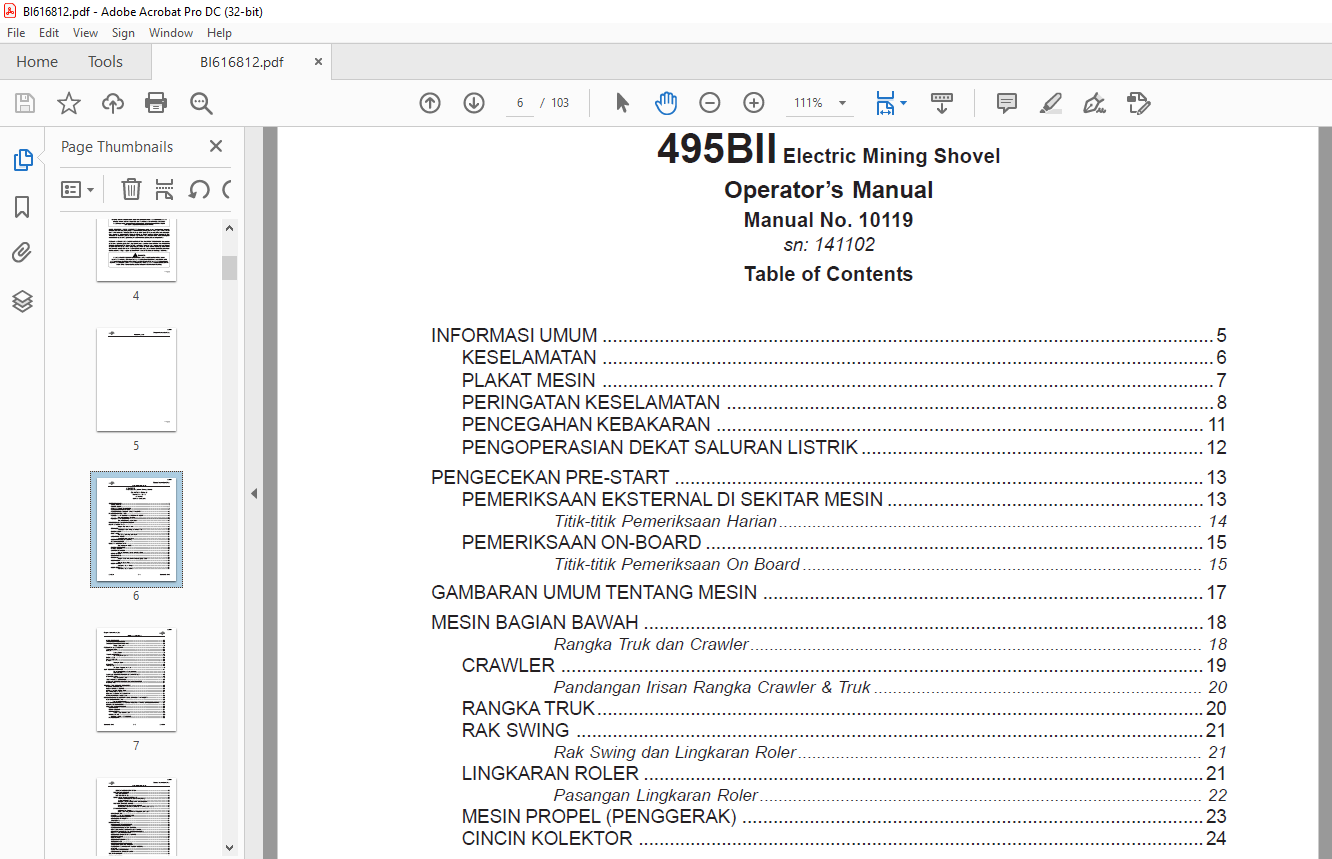The image size is (1332, 859).
Task: Open the Layers panel icon
Action: pyautogui.click(x=22, y=301)
